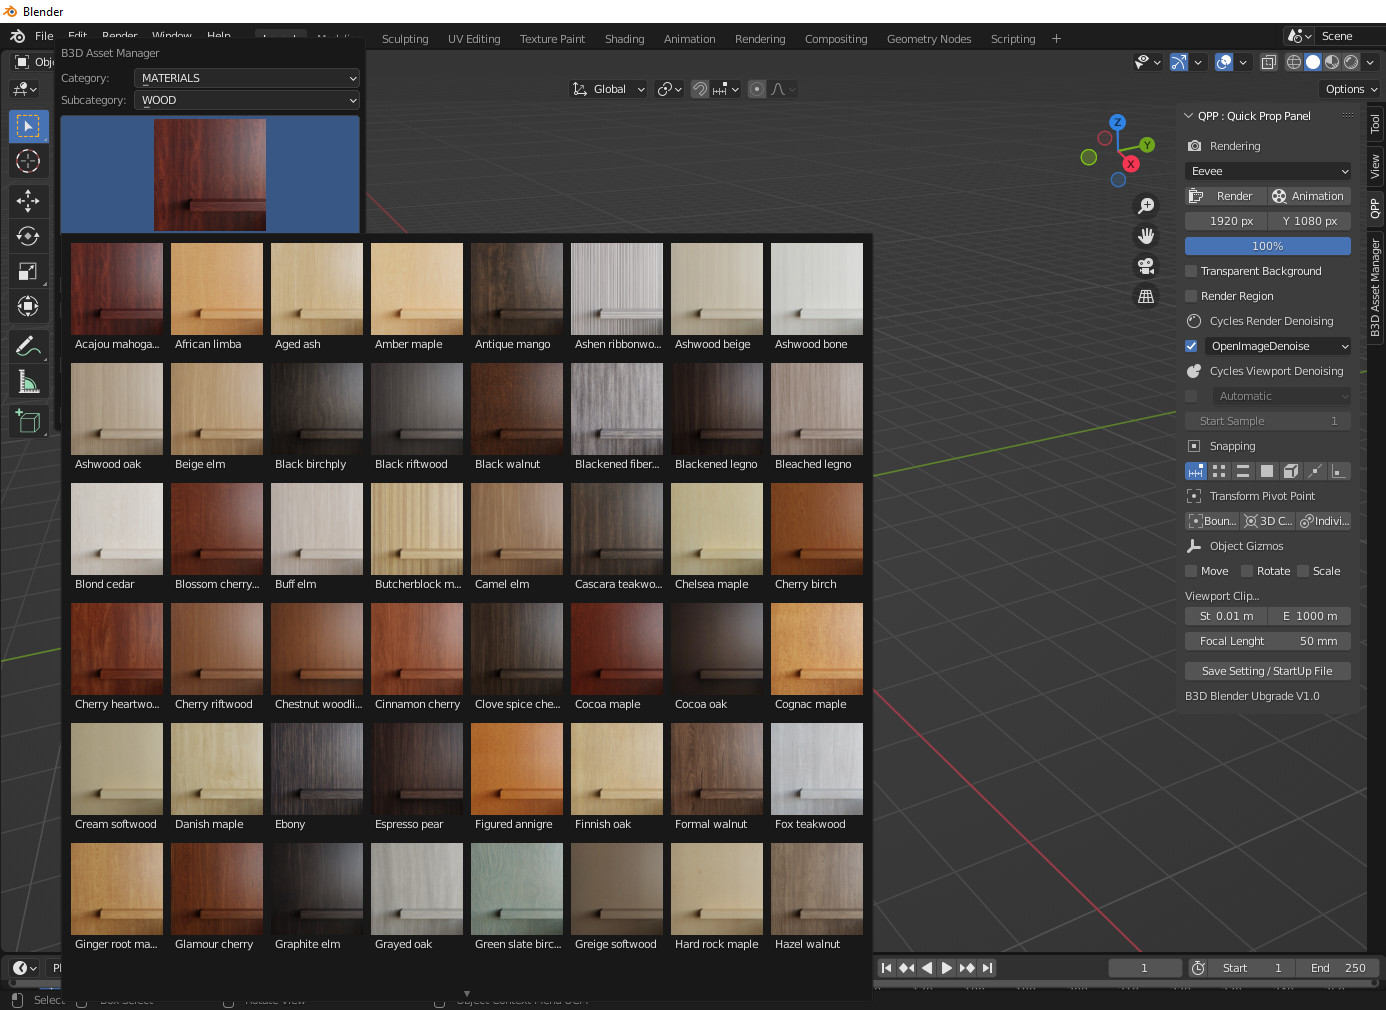Image resolution: width=1386 pixels, height=1010 pixels.
Task: Choose the Rotate tool in toolbar
Action: point(28,236)
